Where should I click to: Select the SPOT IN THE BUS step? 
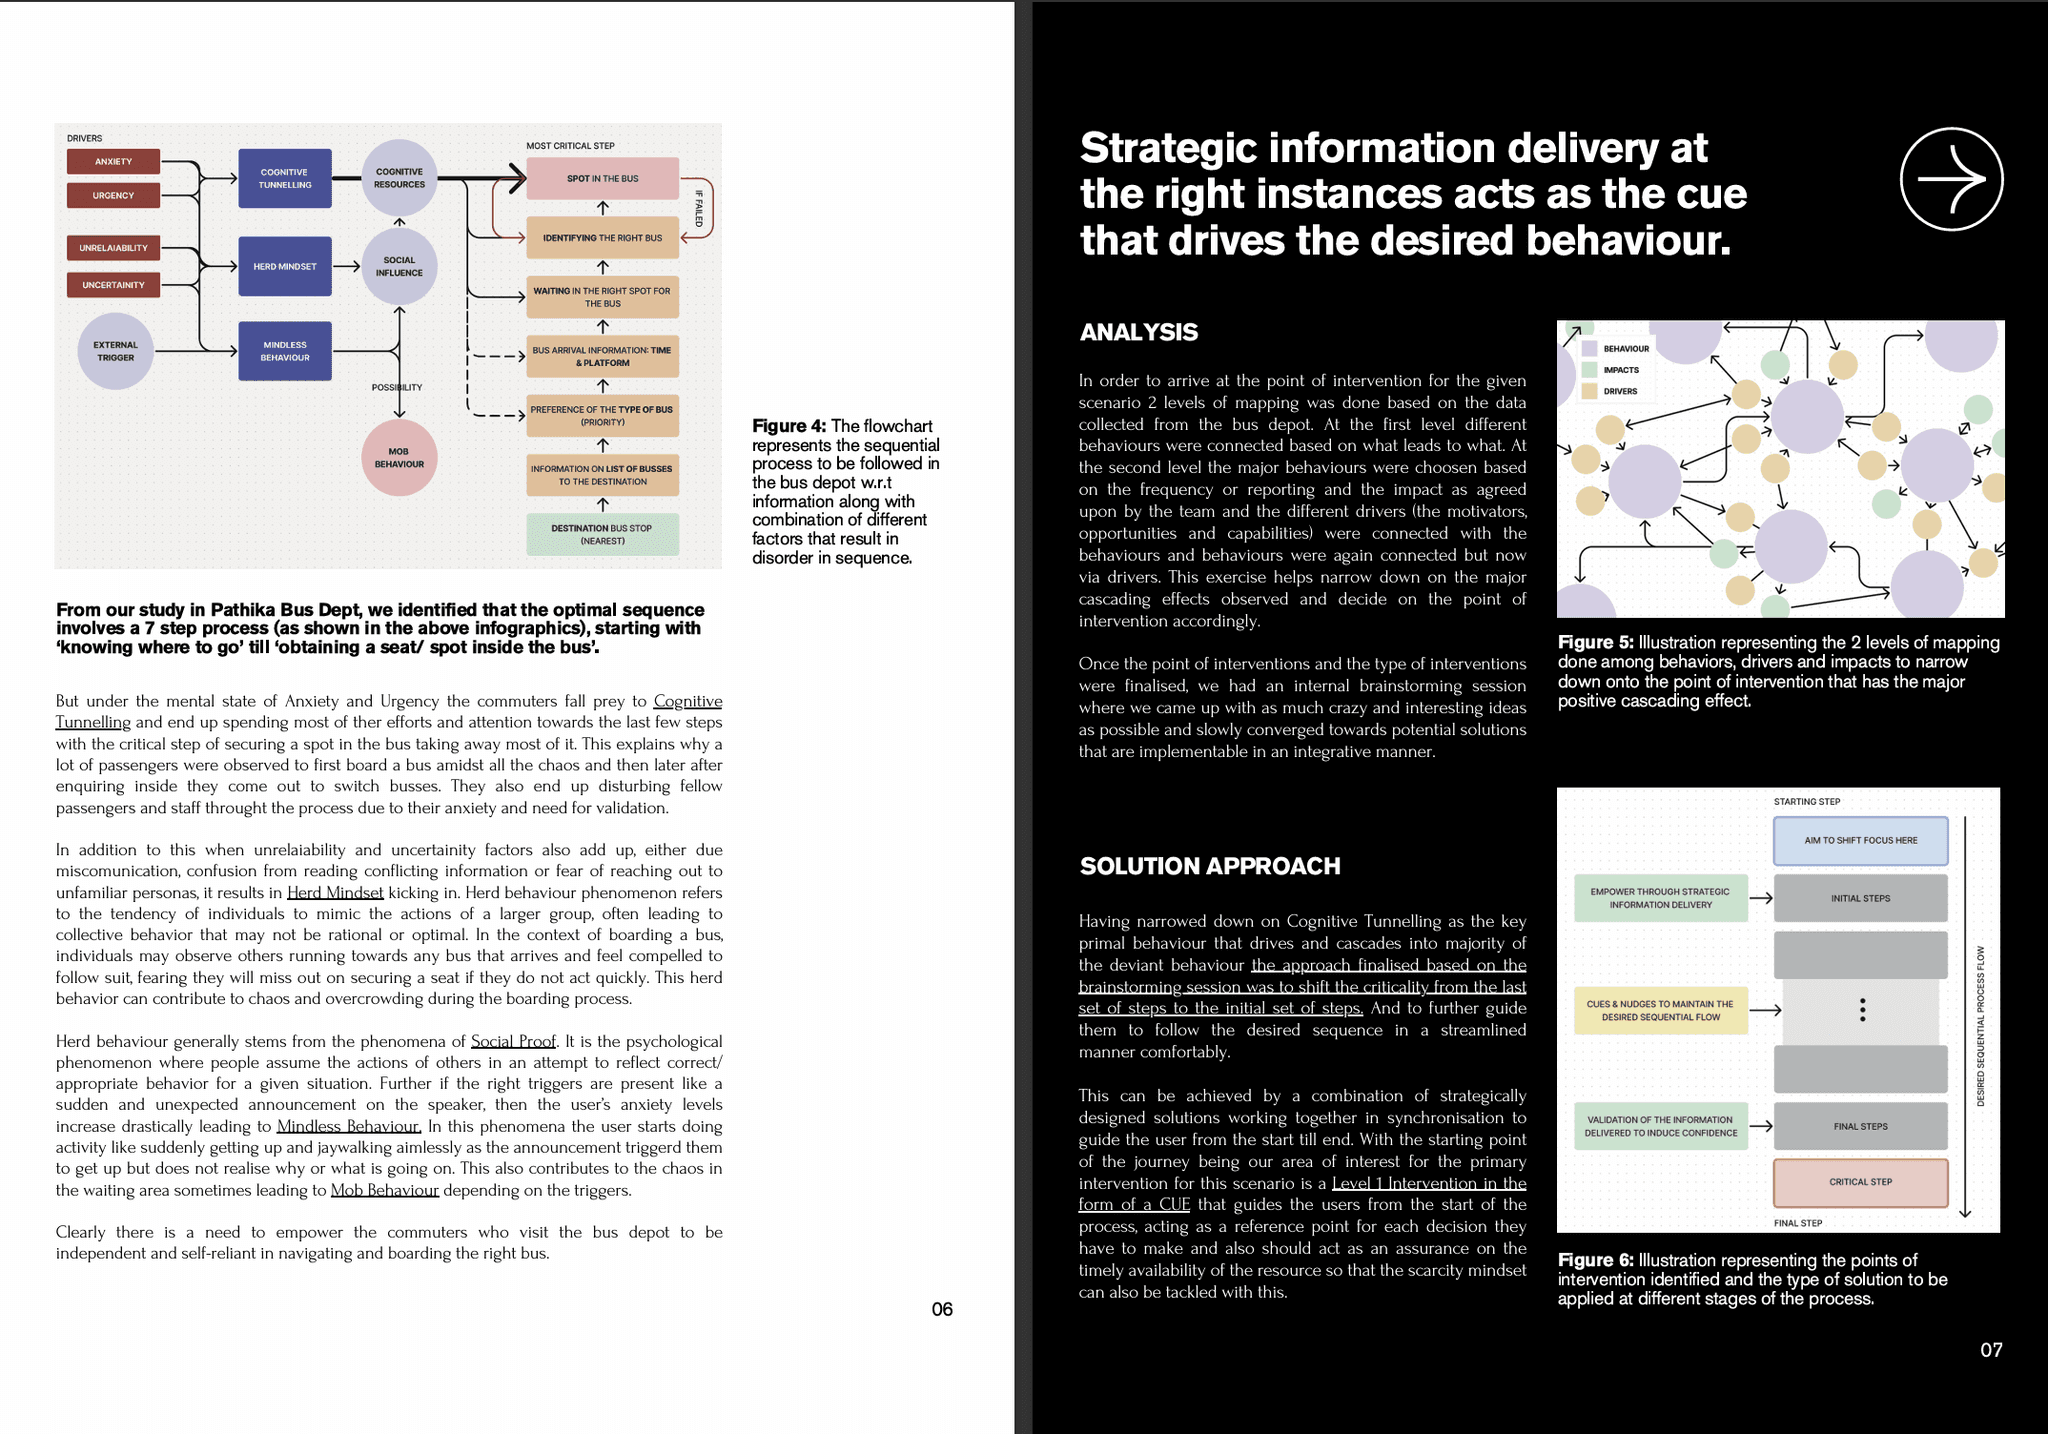tap(602, 179)
